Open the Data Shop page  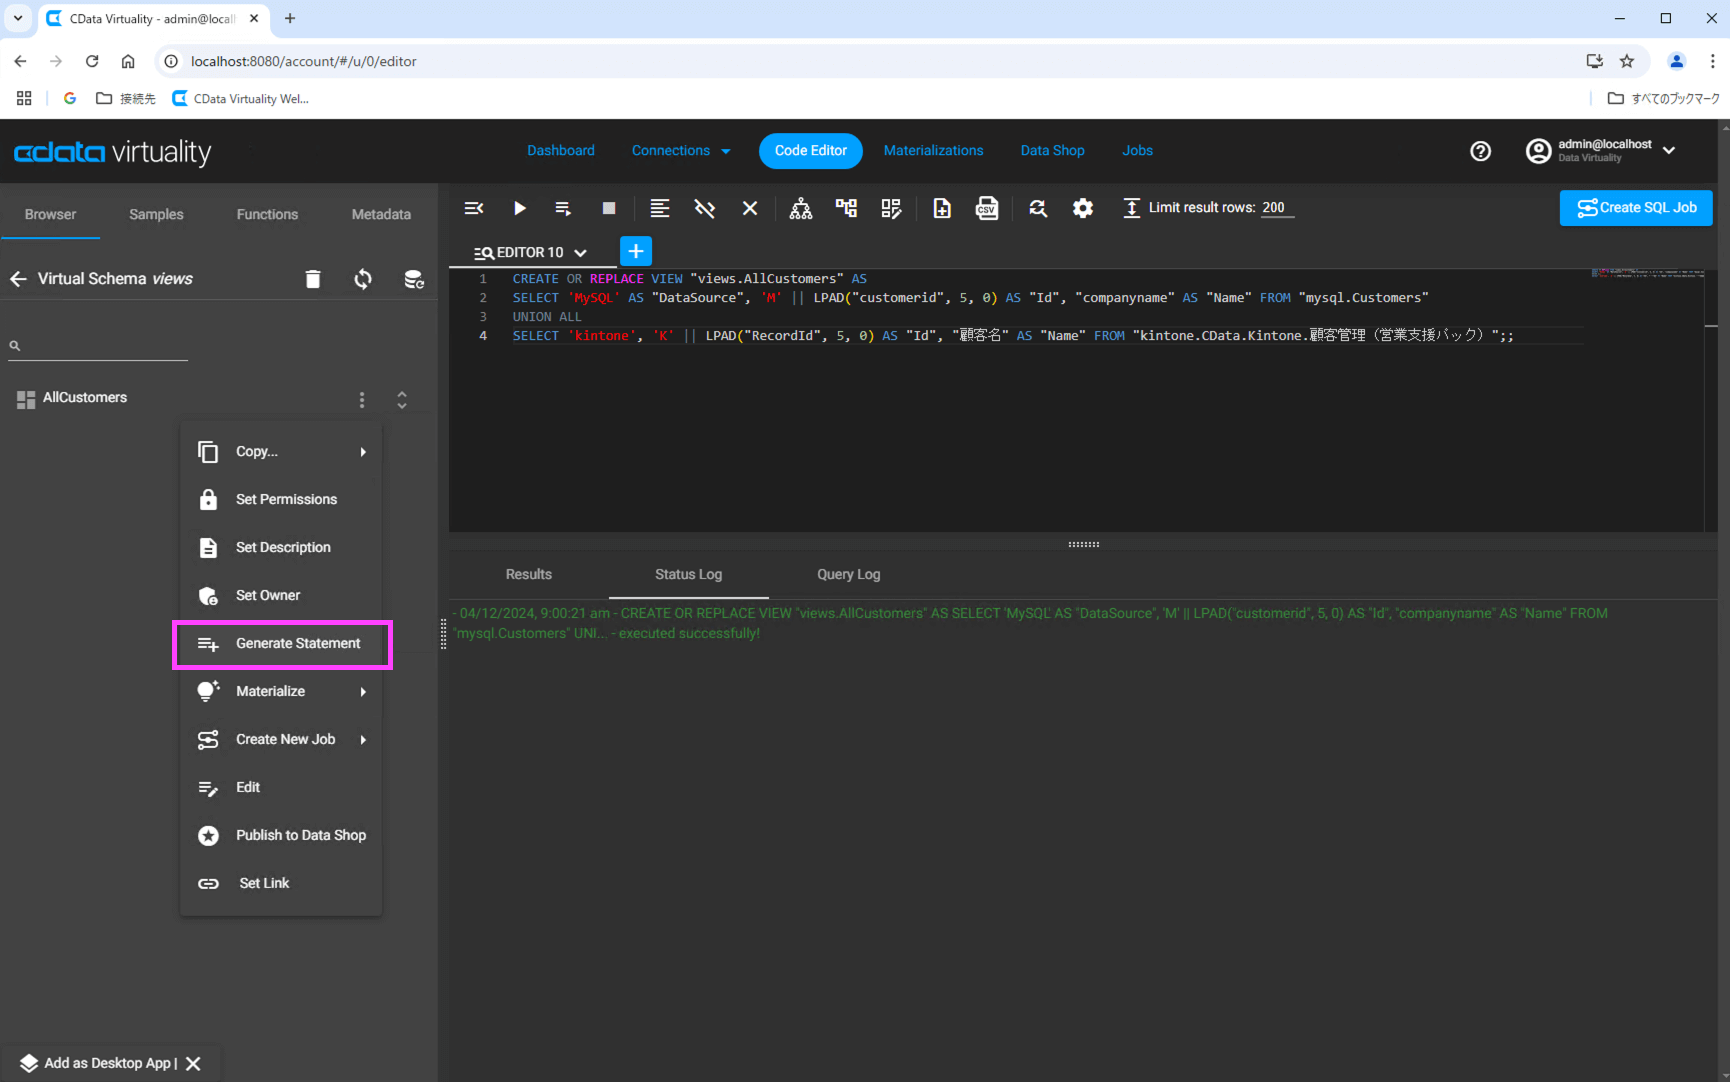pyautogui.click(x=1052, y=151)
